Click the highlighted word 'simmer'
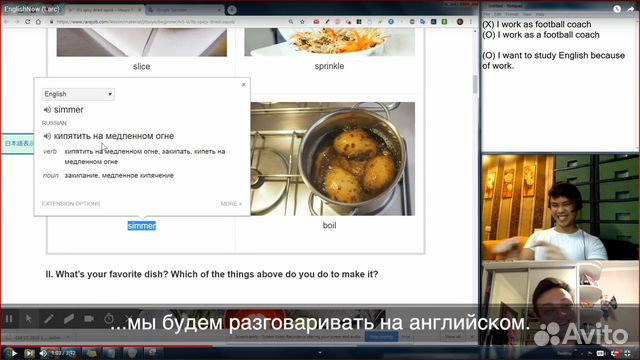 (142, 226)
